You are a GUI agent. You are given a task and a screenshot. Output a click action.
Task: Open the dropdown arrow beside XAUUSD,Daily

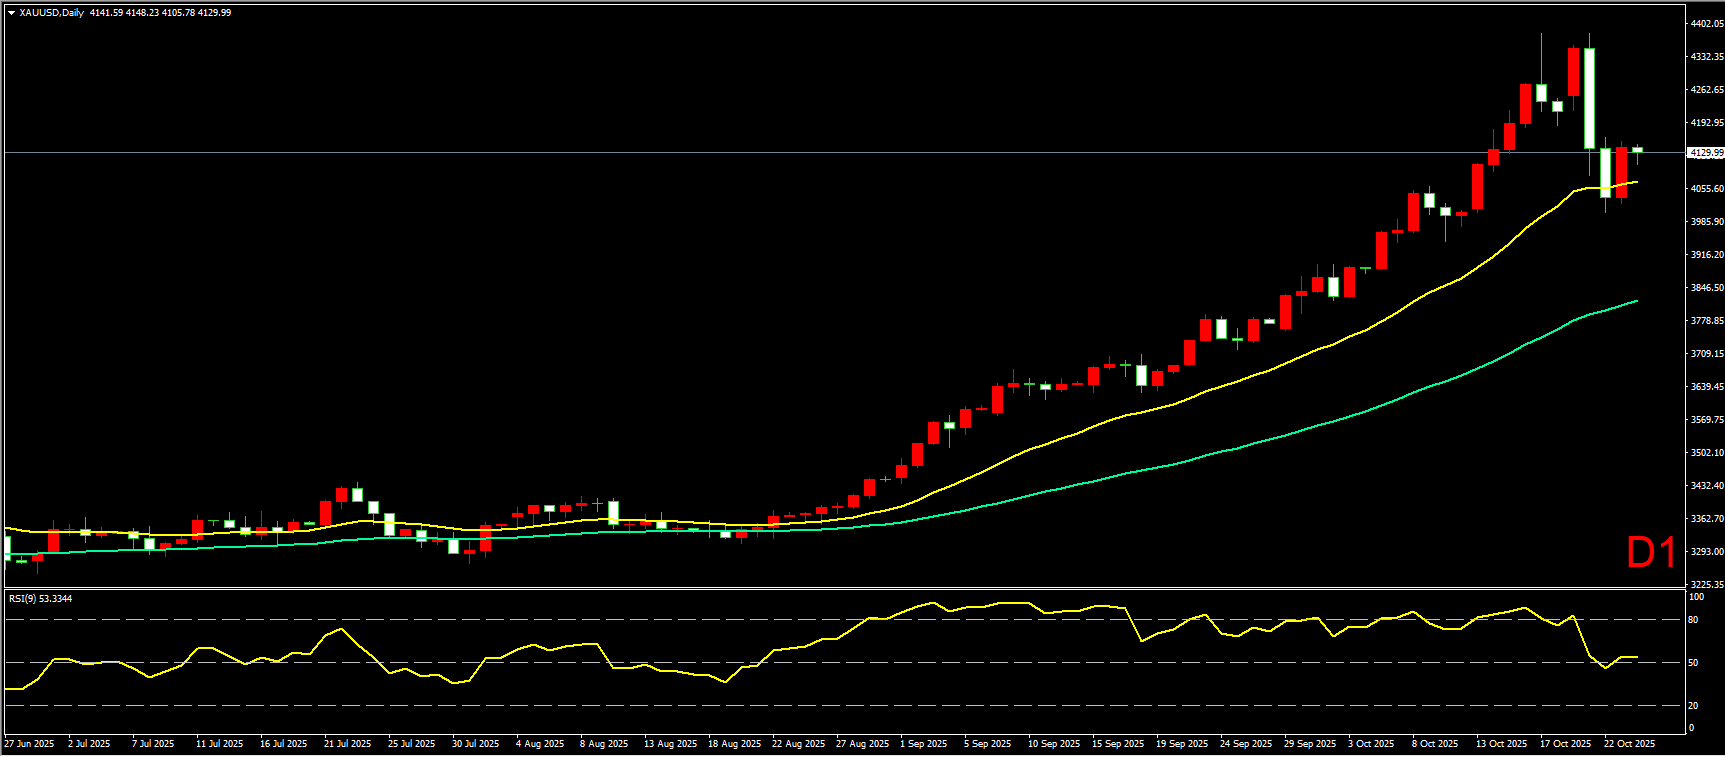point(11,13)
